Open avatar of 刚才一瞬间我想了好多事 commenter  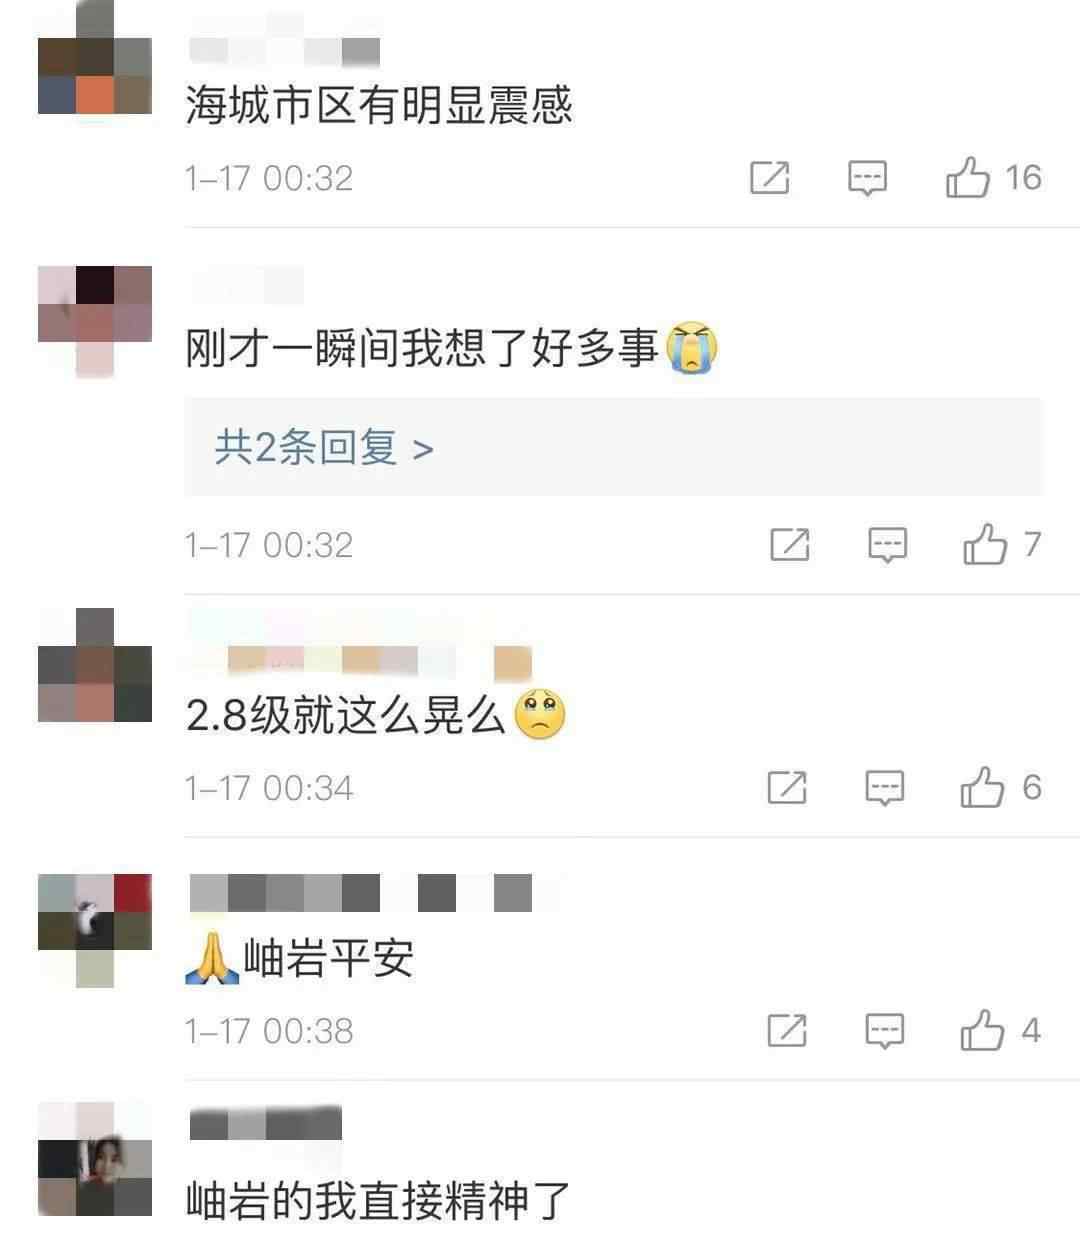(x=95, y=322)
